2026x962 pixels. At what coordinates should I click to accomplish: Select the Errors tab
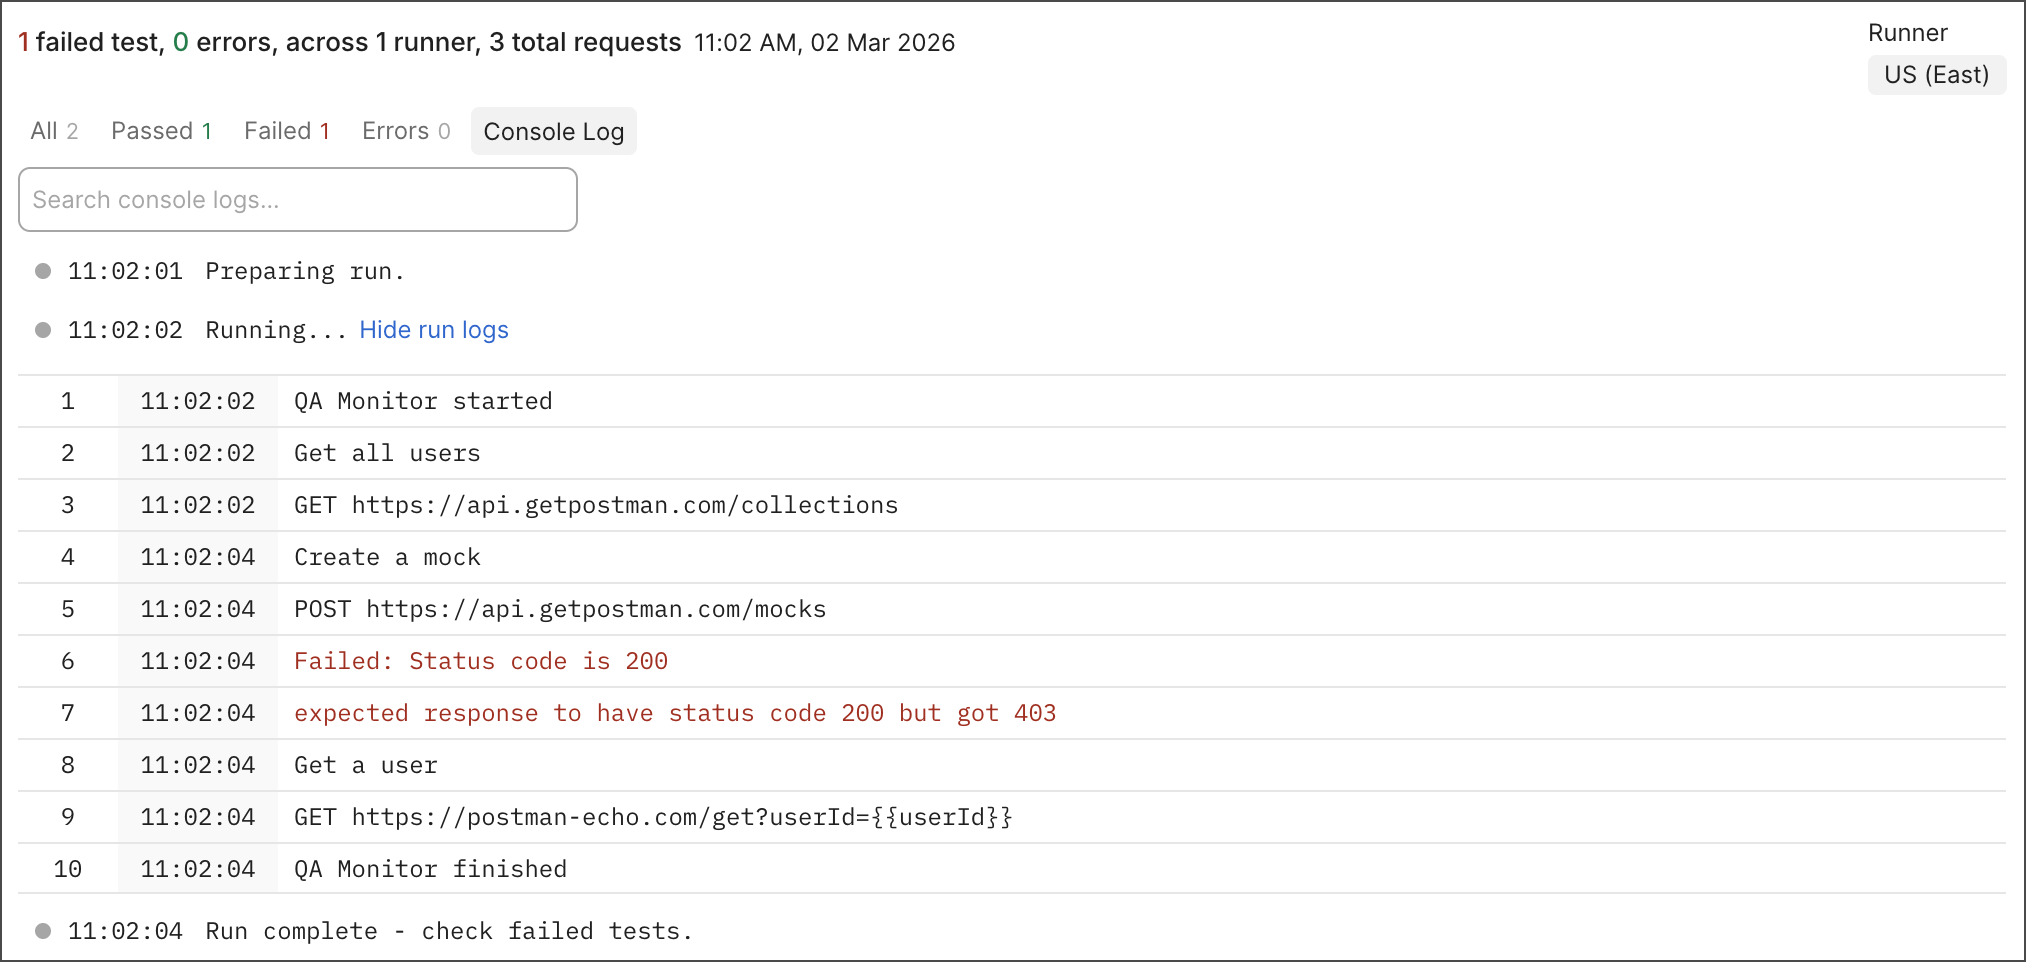click(405, 131)
